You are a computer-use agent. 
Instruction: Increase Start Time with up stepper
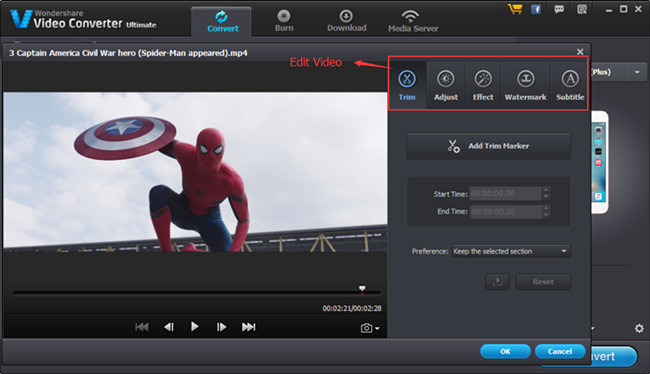(x=546, y=190)
